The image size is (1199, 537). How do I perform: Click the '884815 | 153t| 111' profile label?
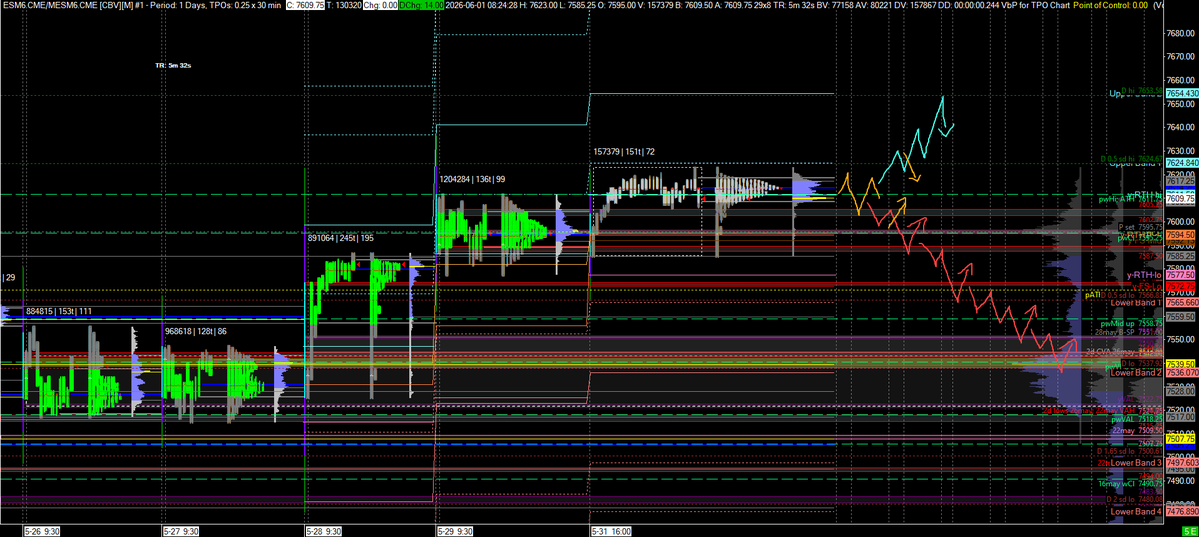click(59, 311)
